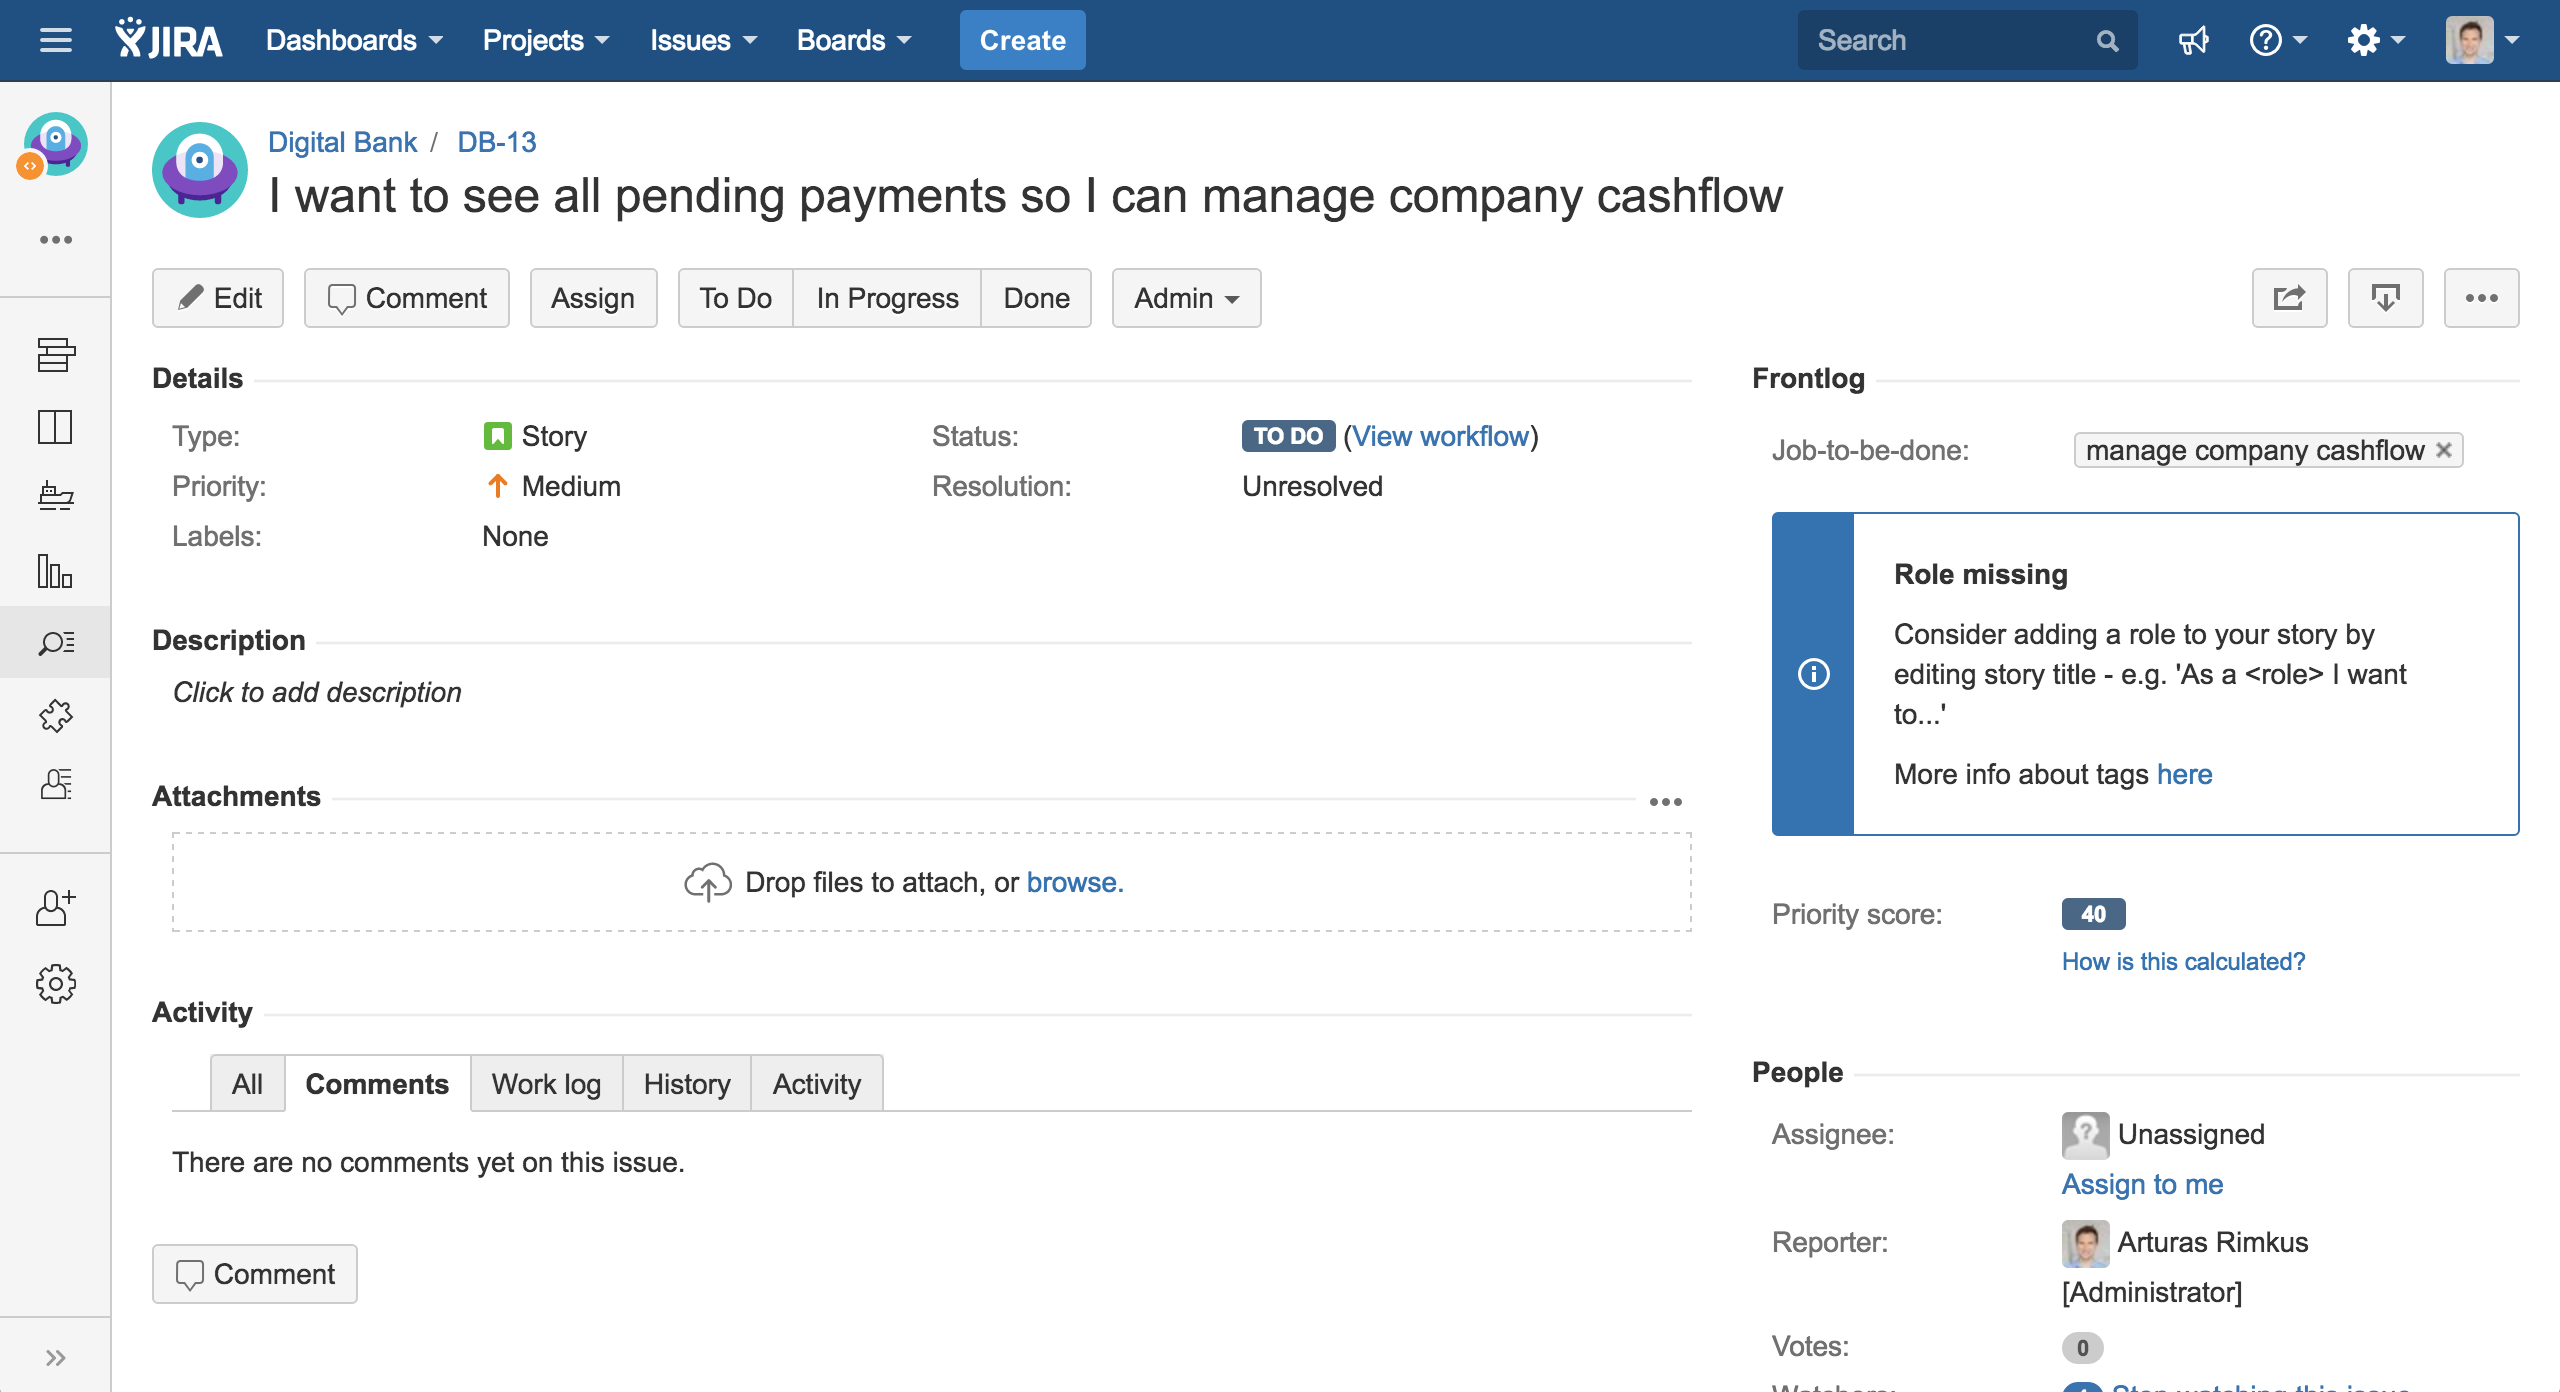Open the backlog icon in sidebar

pyautogui.click(x=55, y=354)
